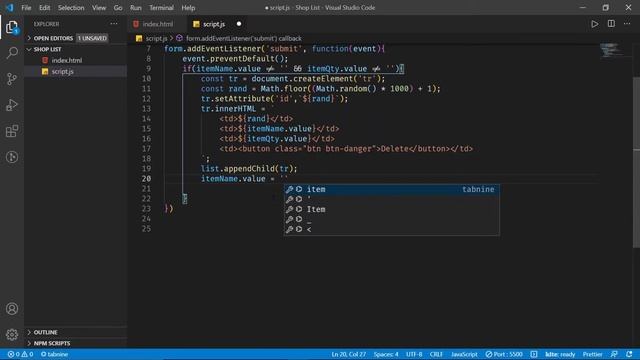Open the Search view in activity bar
This screenshot has height=360, width=640.
12,53
